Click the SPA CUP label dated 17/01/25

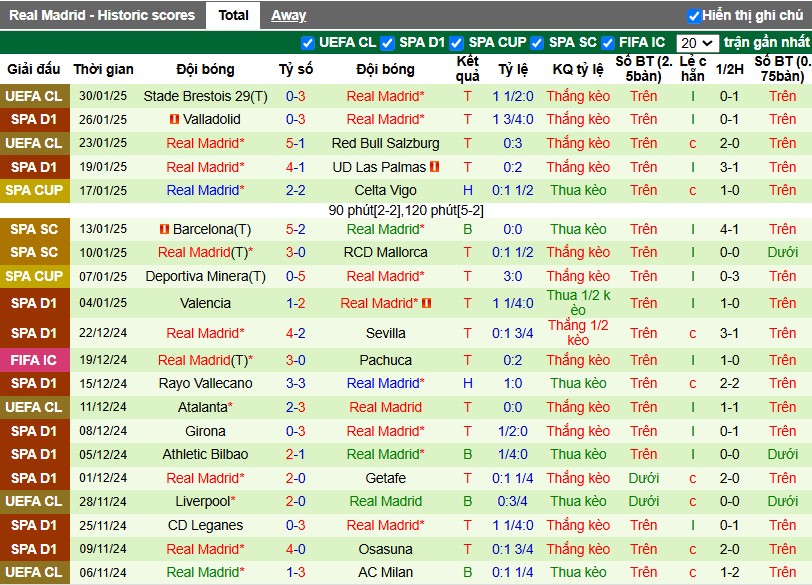click(34, 191)
